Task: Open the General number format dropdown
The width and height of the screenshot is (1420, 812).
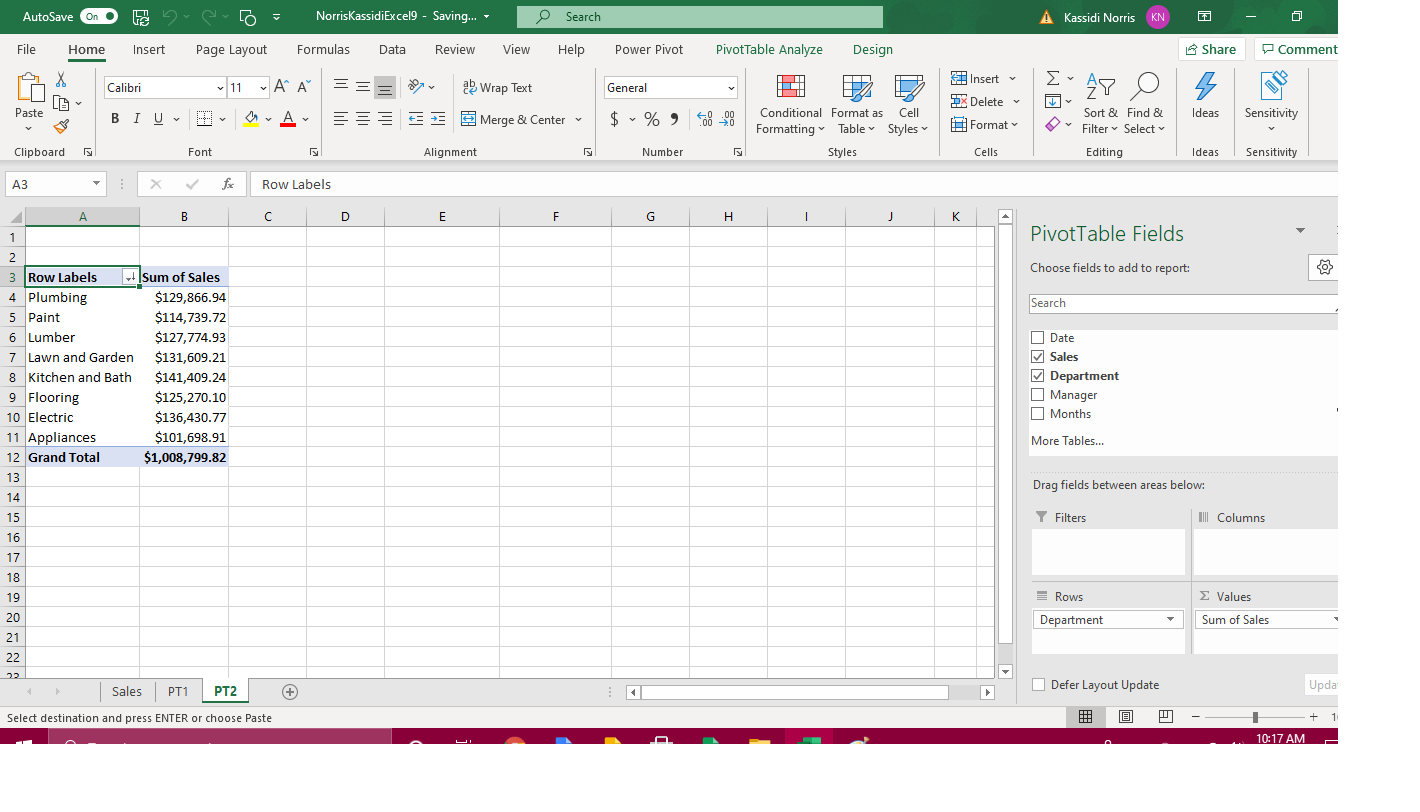Action: 731,88
